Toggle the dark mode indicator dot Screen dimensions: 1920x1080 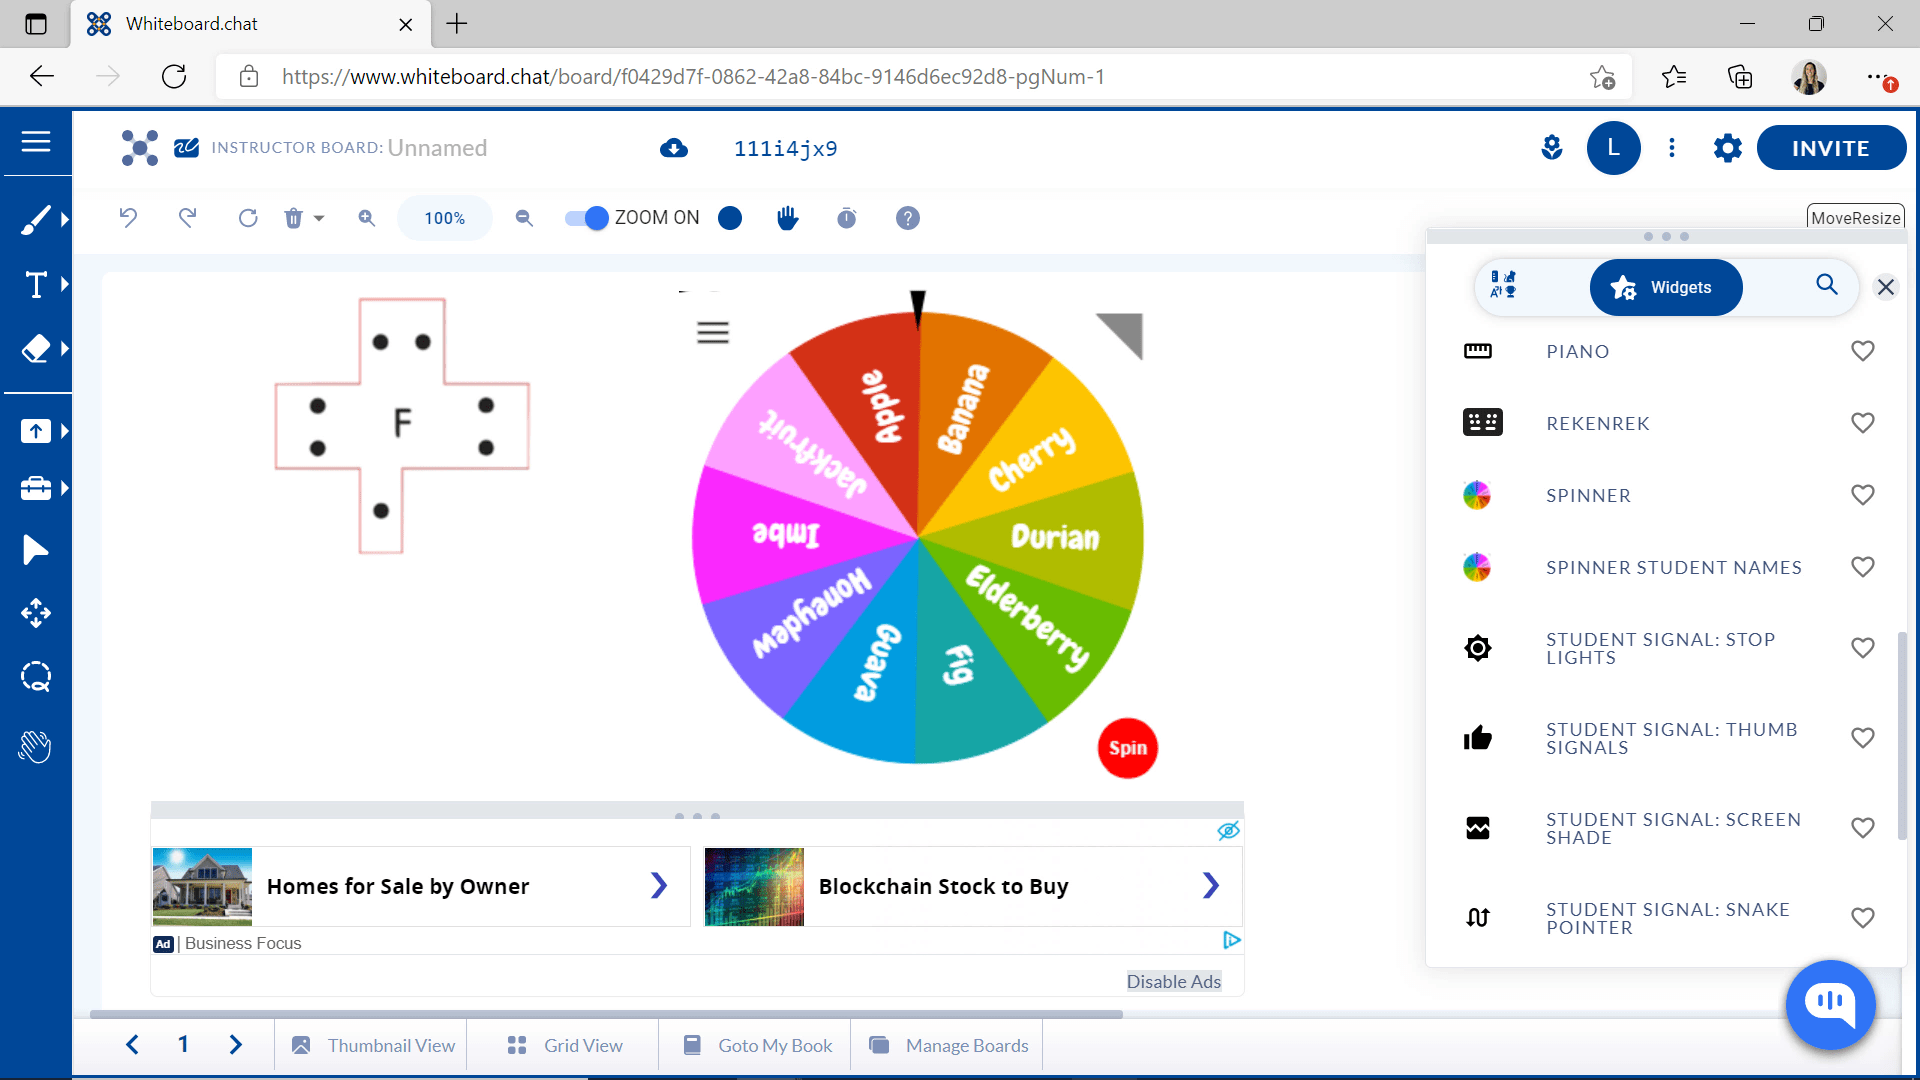[x=731, y=218]
